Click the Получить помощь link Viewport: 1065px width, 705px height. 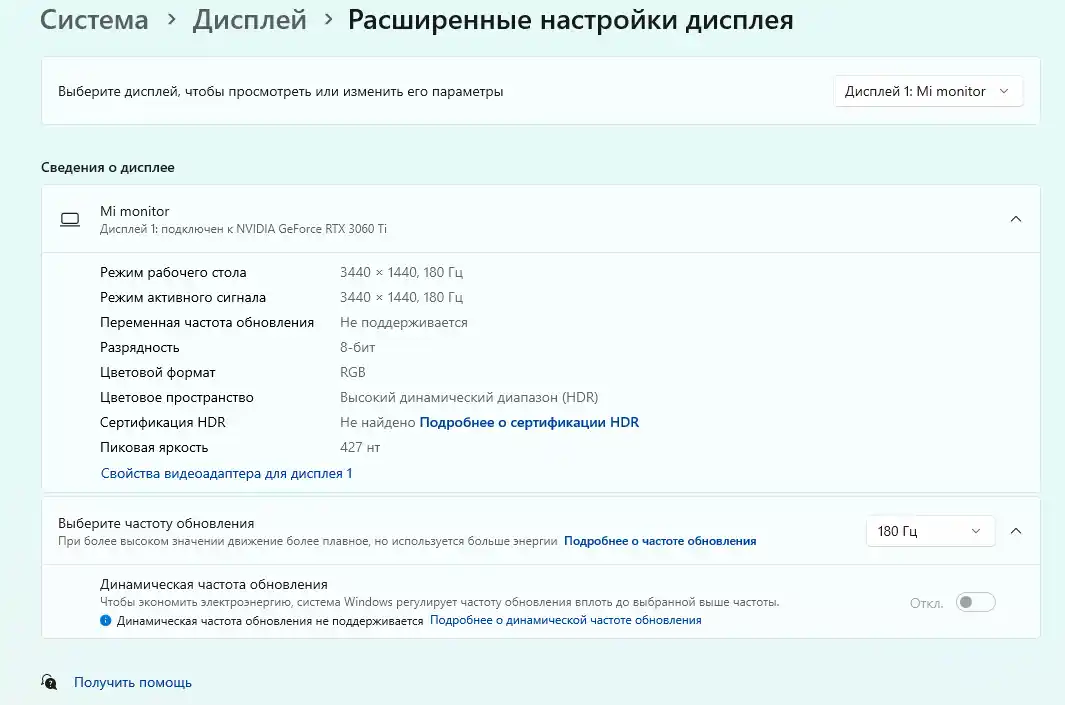pos(133,683)
